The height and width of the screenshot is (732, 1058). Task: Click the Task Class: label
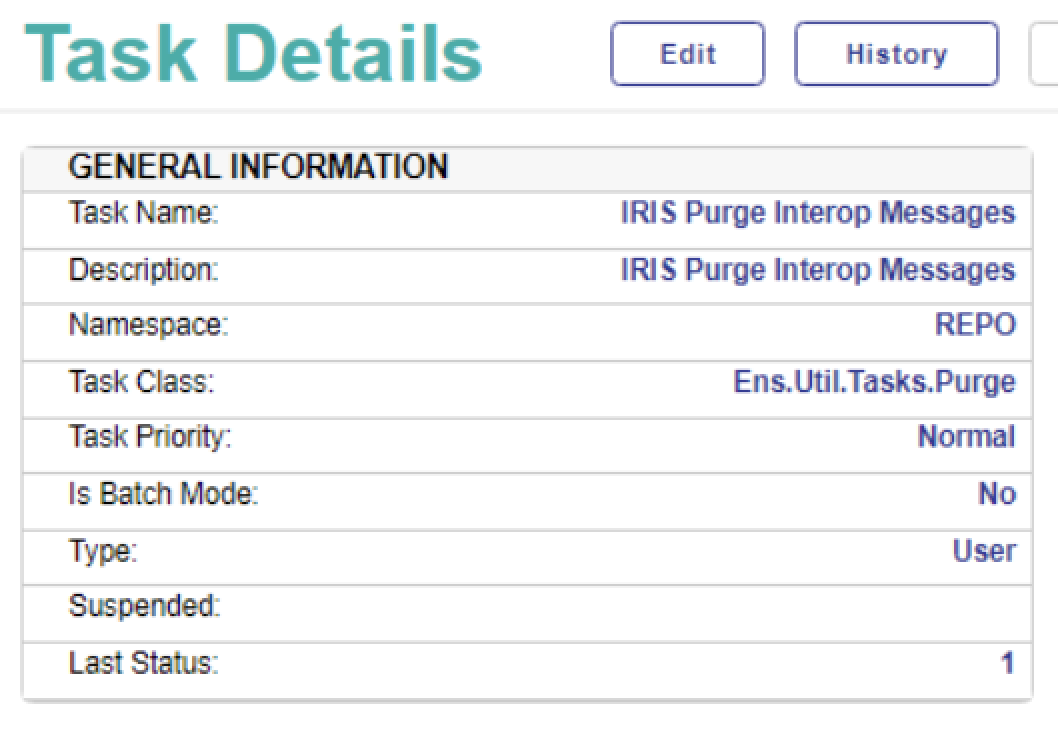pos(141,382)
